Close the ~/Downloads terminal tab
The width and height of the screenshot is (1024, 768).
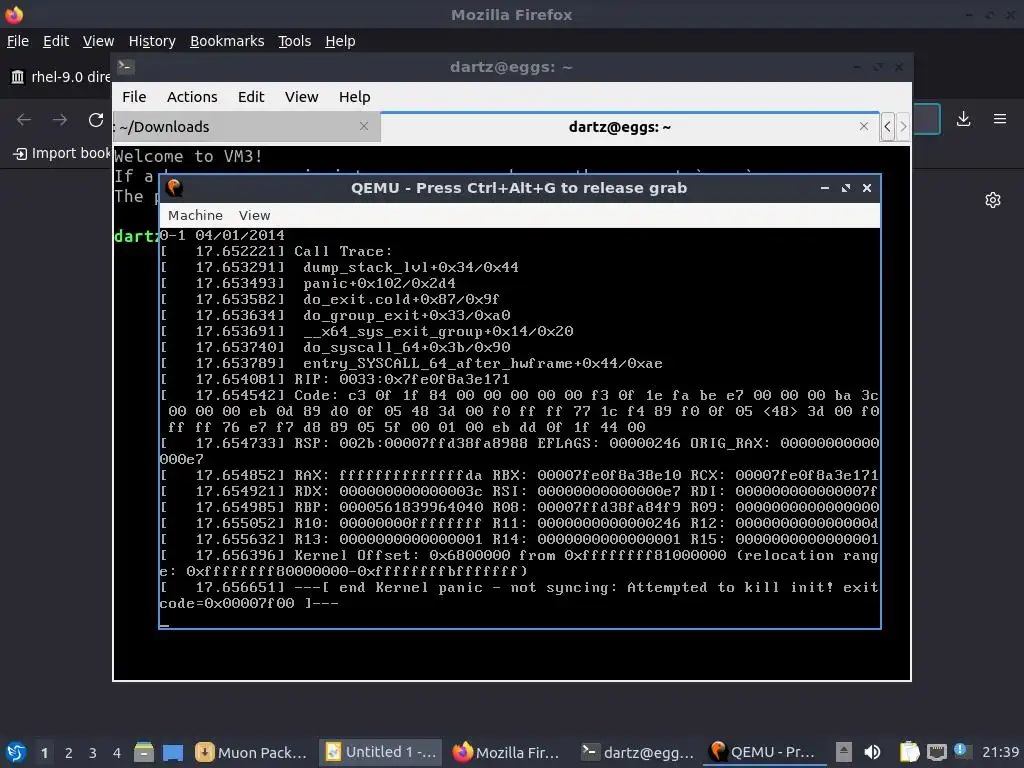pyautogui.click(x=364, y=126)
